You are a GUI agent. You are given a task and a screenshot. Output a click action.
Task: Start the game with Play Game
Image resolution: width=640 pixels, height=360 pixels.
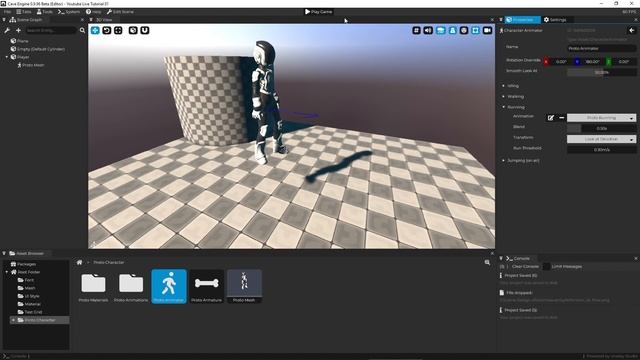(x=318, y=12)
